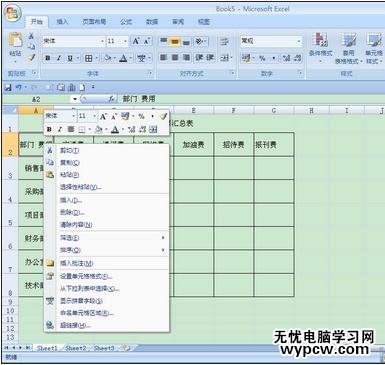Apply percent style from ribbon number group
The width and height of the screenshot is (385, 365).
pyautogui.click(x=263, y=58)
